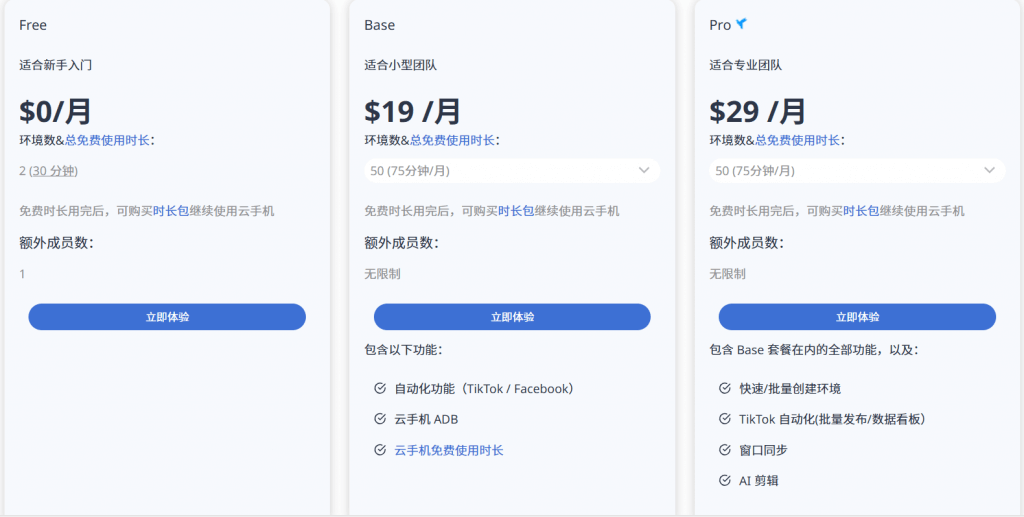Open 时长包 link in Base plan
Image resolution: width=1024 pixels, height=517 pixels.
tap(516, 211)
